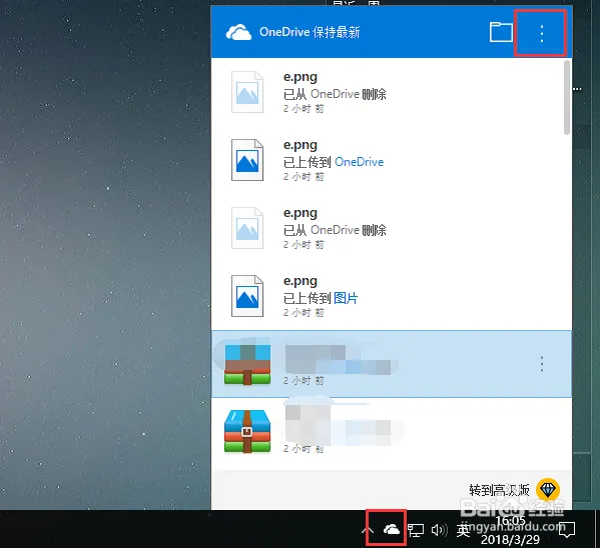Click 转到高级版 upgrade link
Screen dimensions: 600x548
point(499,490)
